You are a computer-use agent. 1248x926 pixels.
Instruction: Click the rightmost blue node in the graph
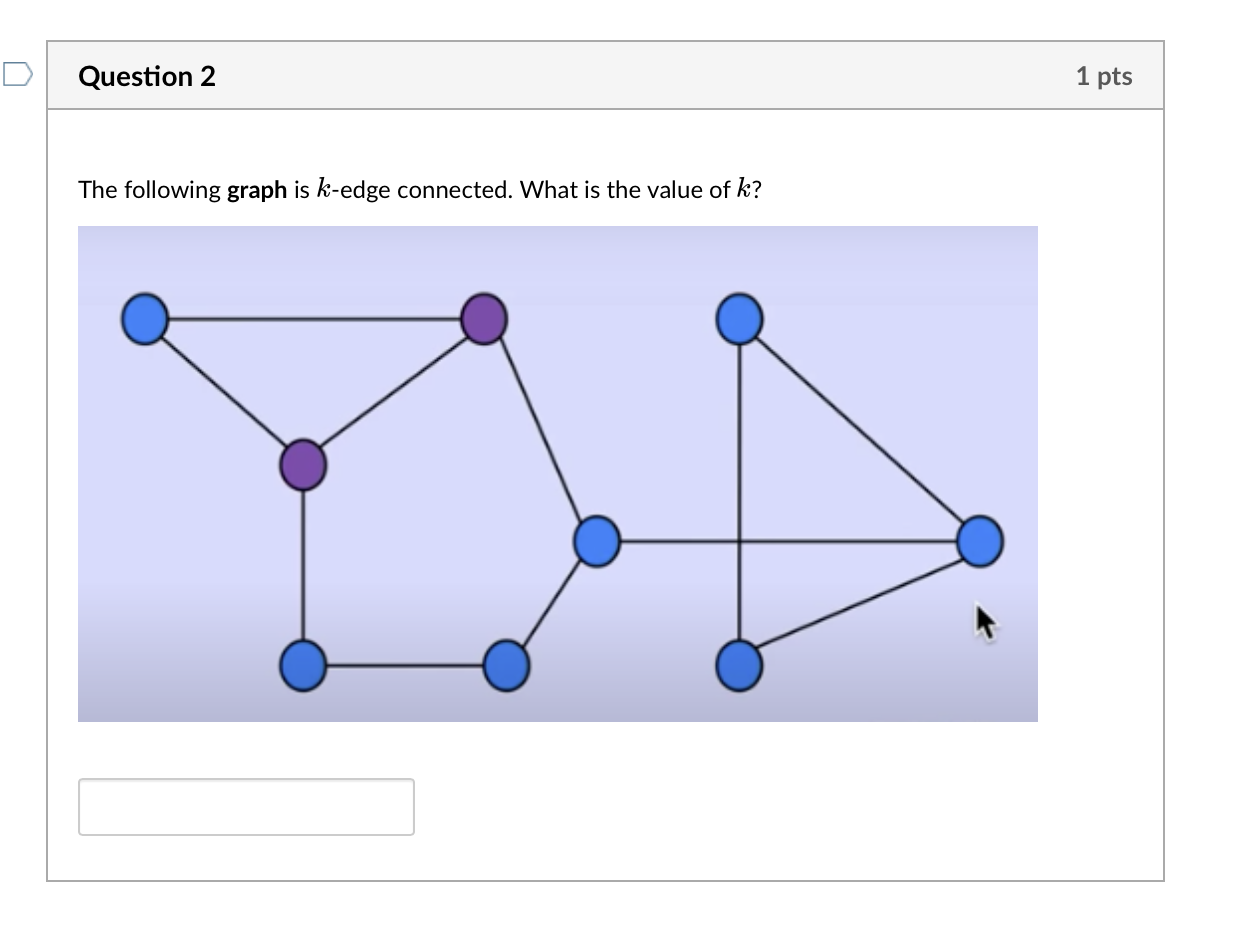979,541
